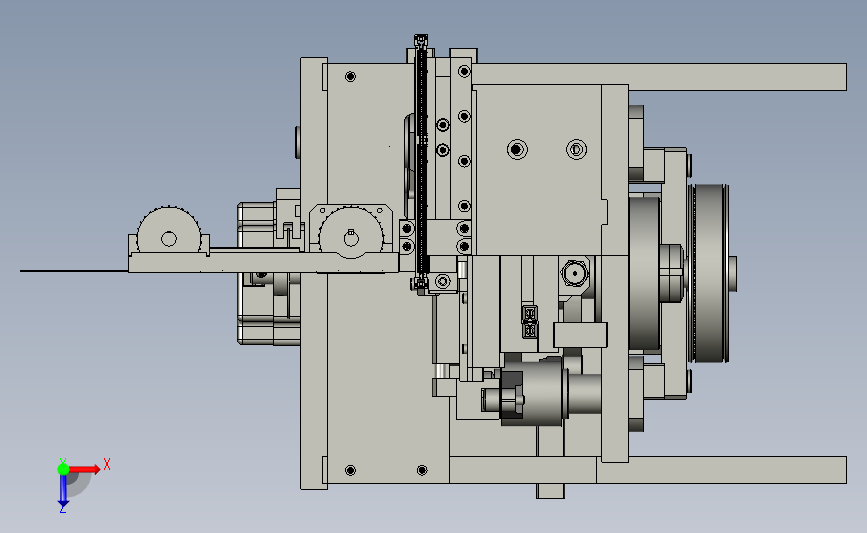
Task: Click the green Y axis dot of the triad
Action: [x=63, y=469]
